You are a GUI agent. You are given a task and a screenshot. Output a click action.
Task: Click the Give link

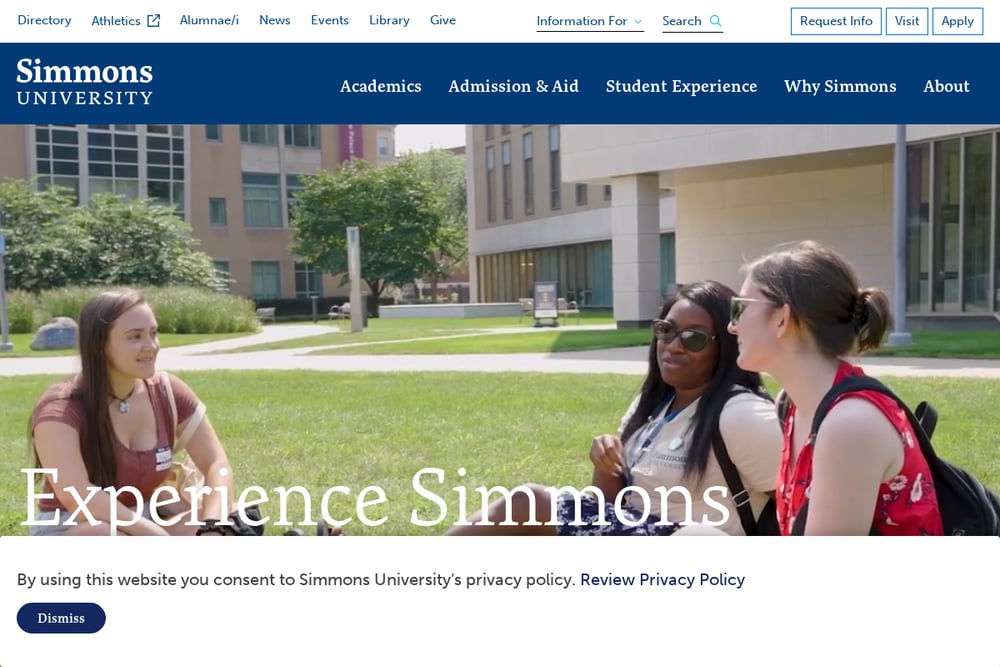pos(443,20)
